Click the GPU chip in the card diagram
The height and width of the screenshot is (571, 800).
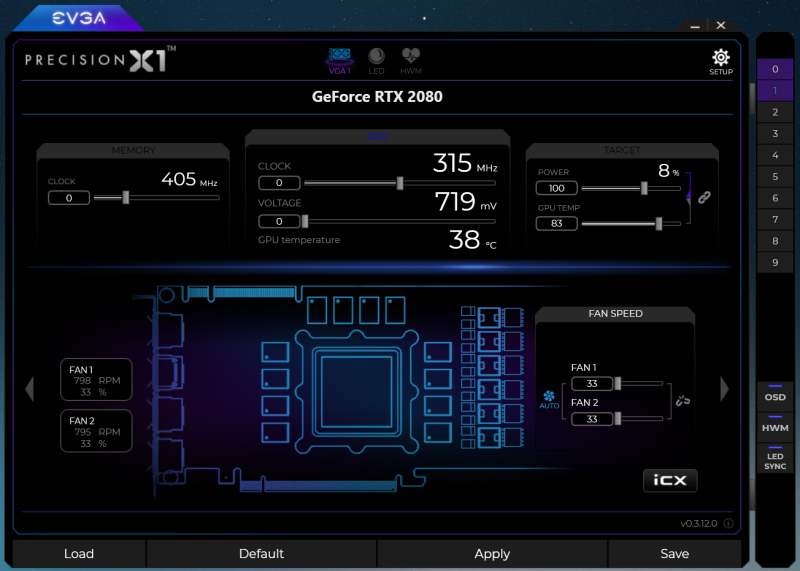pyautogui.click(x=357, y=391)
